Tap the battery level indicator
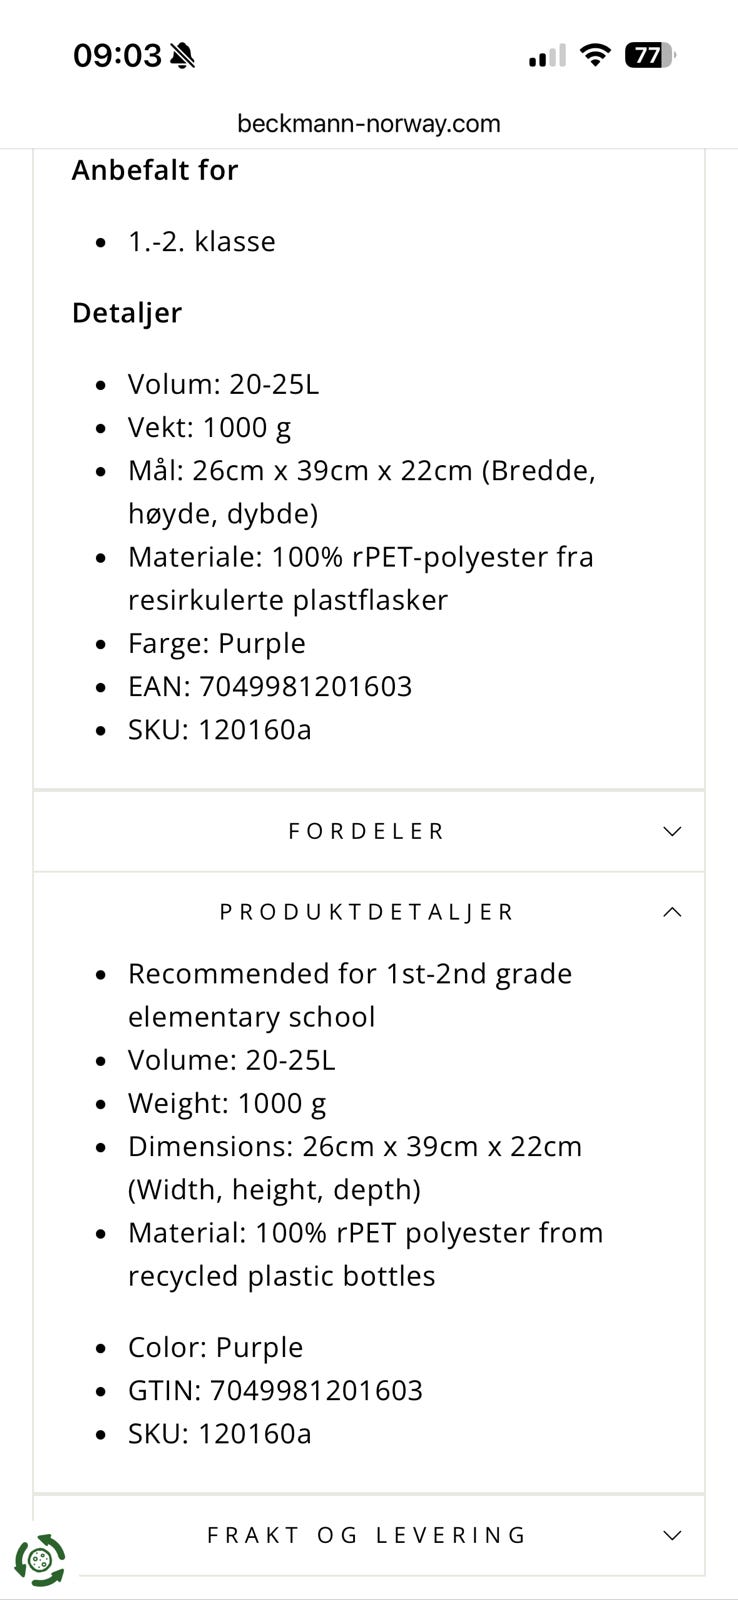The width and height of the screenshot is (738, 1600). click(649, 55)
